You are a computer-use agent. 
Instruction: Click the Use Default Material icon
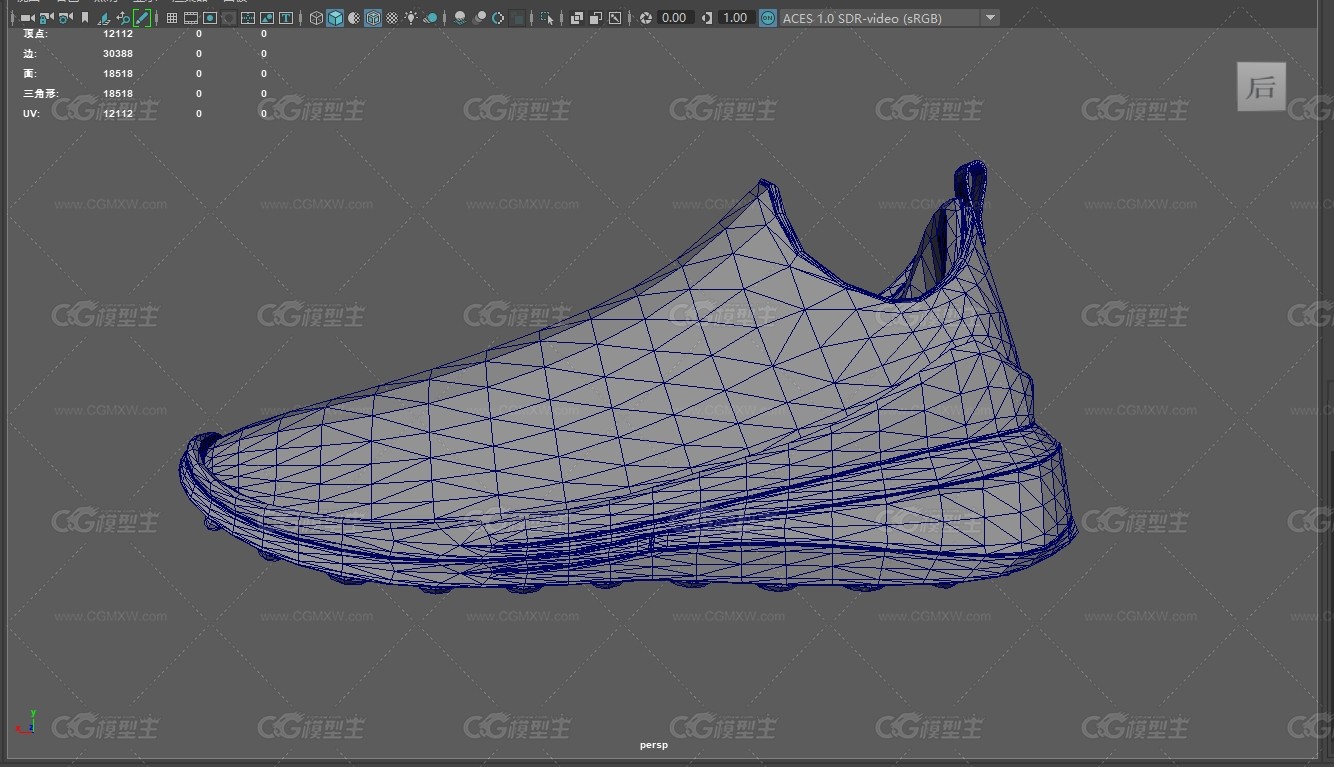pos(354,18)
